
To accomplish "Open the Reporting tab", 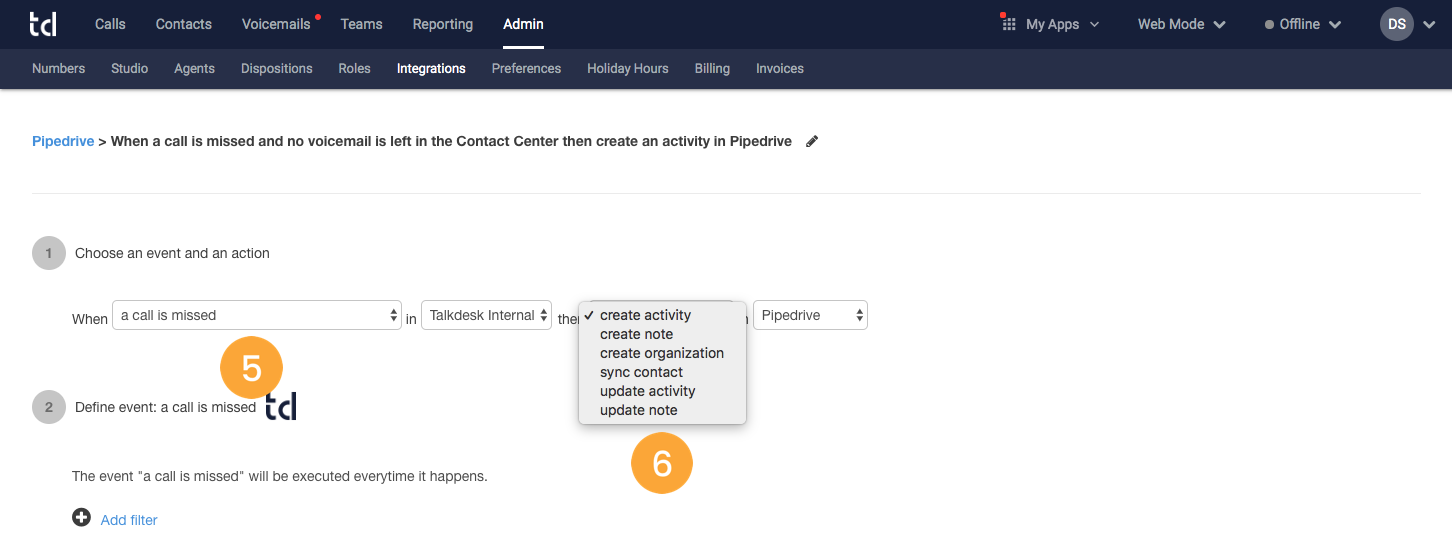I will pyautogui.click(x=442, y=24).
